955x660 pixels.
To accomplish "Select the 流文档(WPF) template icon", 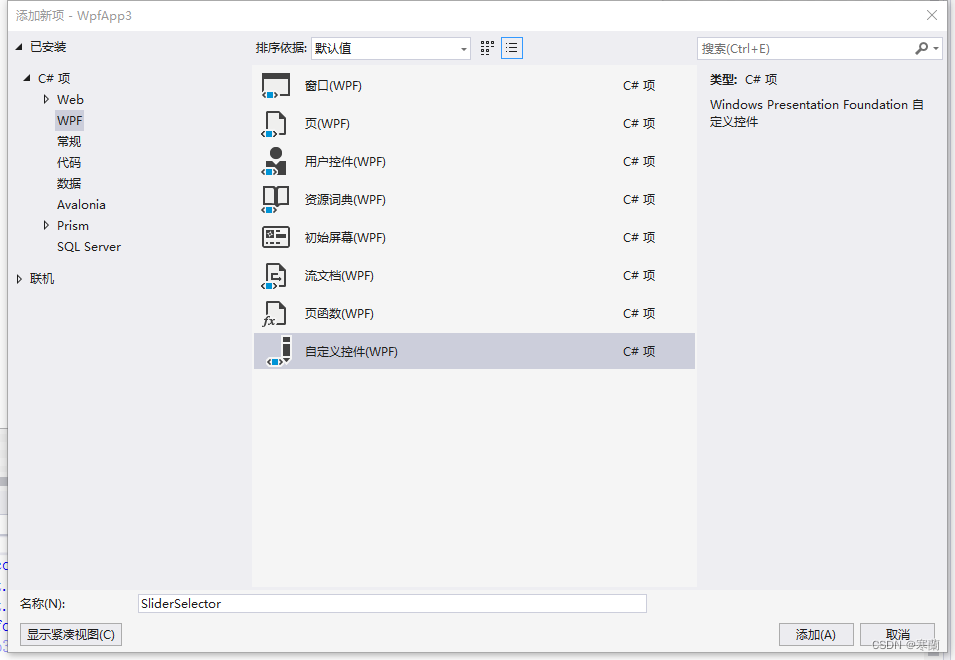I will coord(274,275).
